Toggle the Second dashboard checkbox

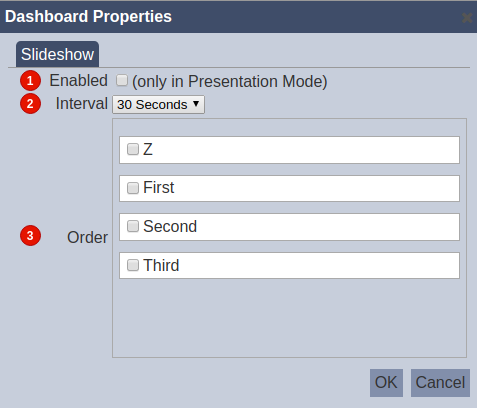pos(133,226)
